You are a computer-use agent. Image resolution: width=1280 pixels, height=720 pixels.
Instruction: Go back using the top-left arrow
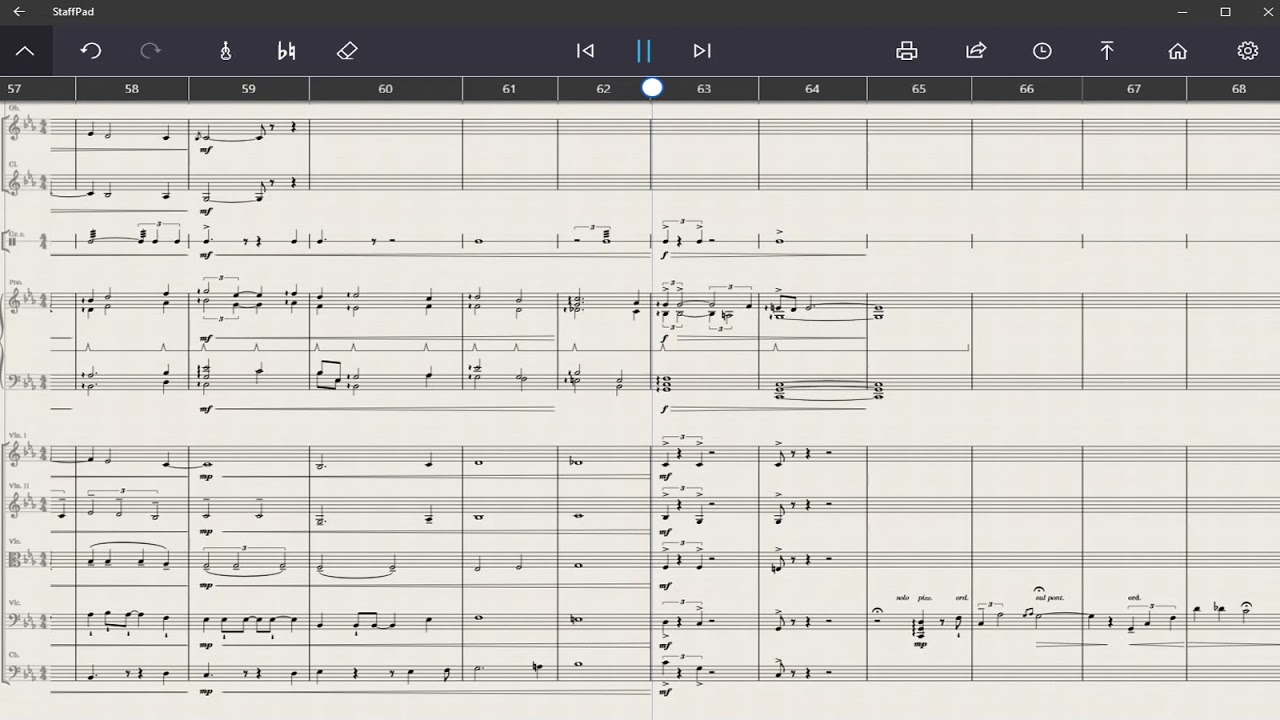click(19, 12)
